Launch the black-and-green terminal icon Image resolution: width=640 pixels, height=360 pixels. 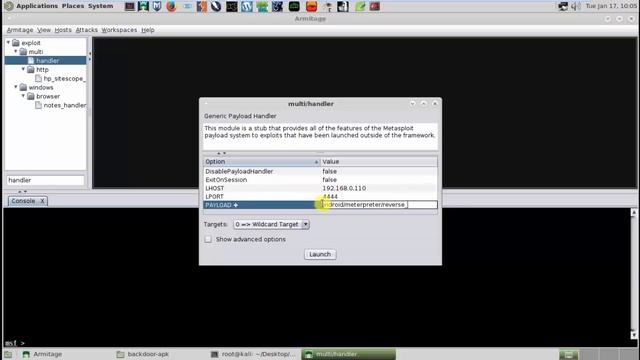click(294, 6)
